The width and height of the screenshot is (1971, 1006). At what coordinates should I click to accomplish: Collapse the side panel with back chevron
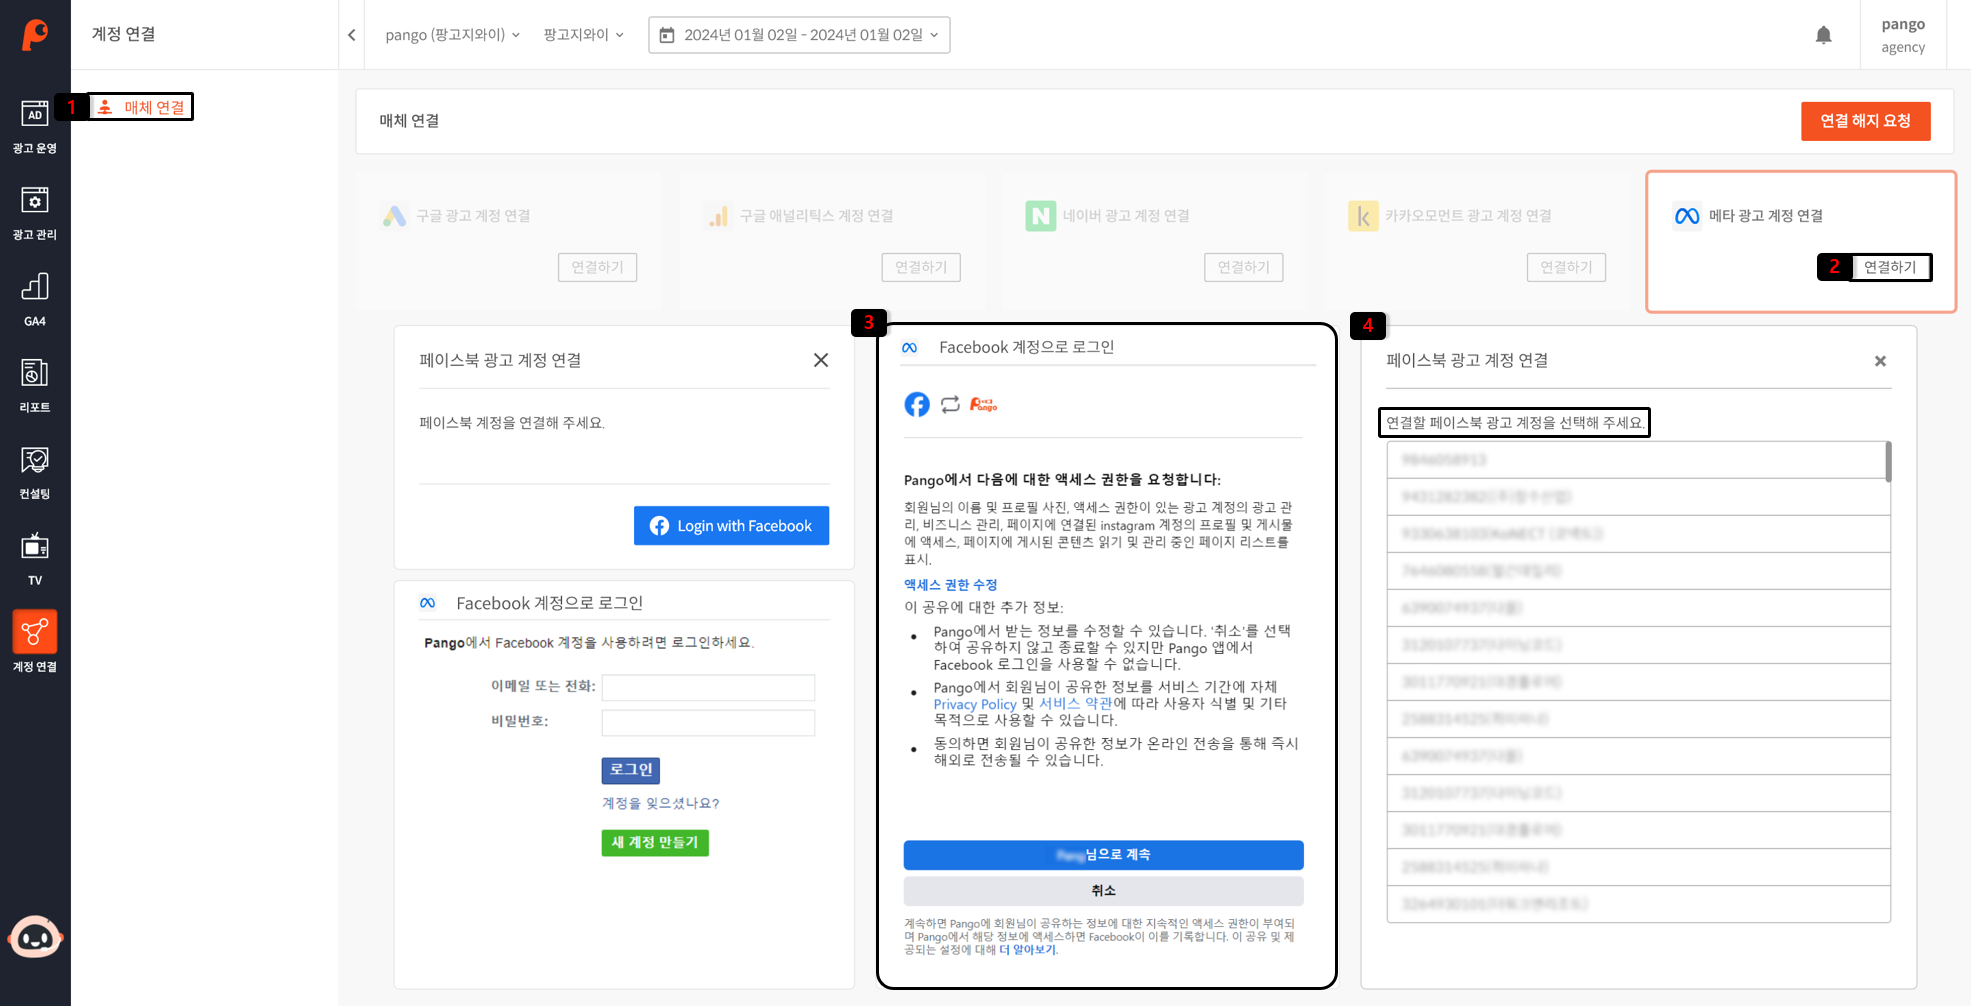coord(352,35)
